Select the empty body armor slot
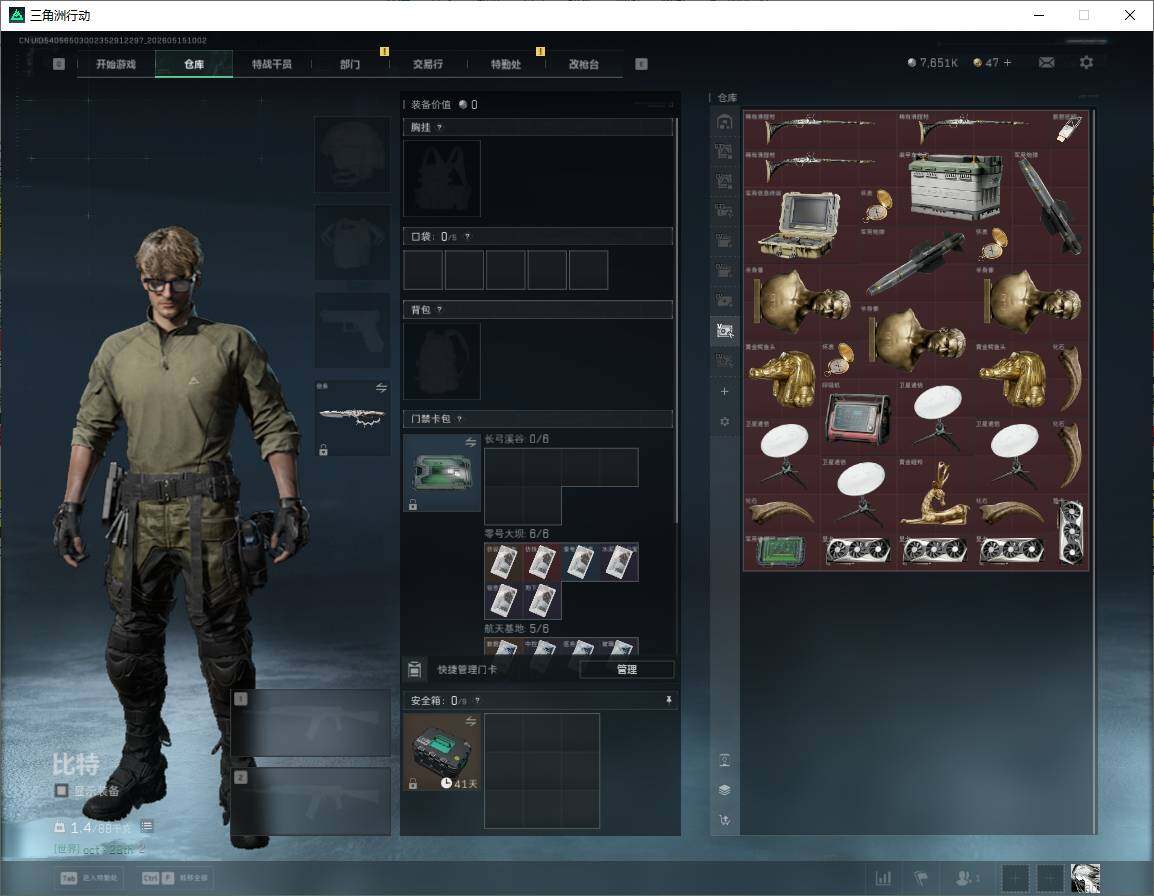1154x896 pixels. (353, 242)
